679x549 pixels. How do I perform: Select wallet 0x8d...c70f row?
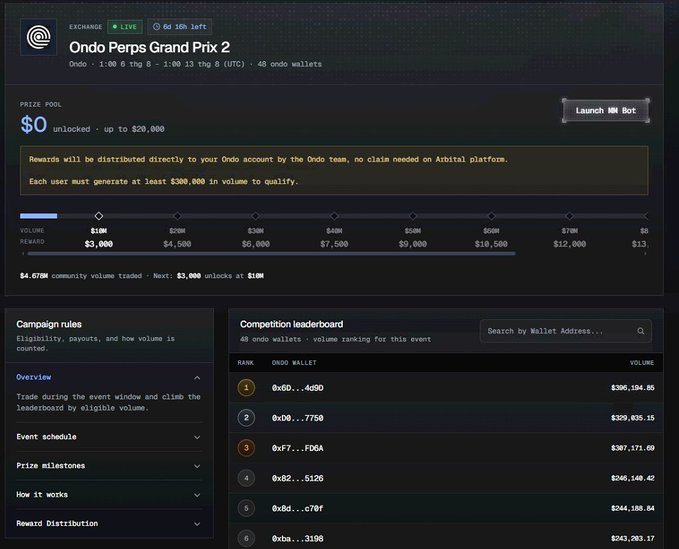[x=446, y=508]
